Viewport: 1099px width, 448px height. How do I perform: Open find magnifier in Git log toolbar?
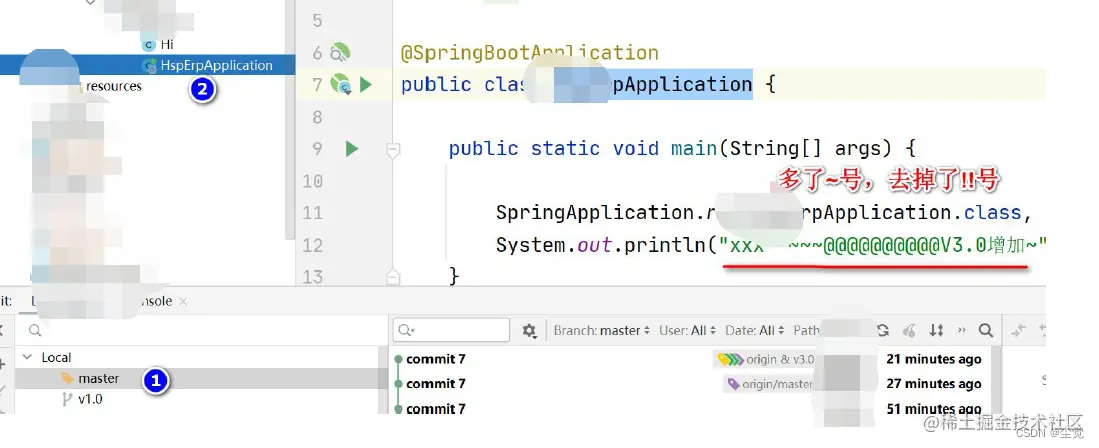point(985,330)
